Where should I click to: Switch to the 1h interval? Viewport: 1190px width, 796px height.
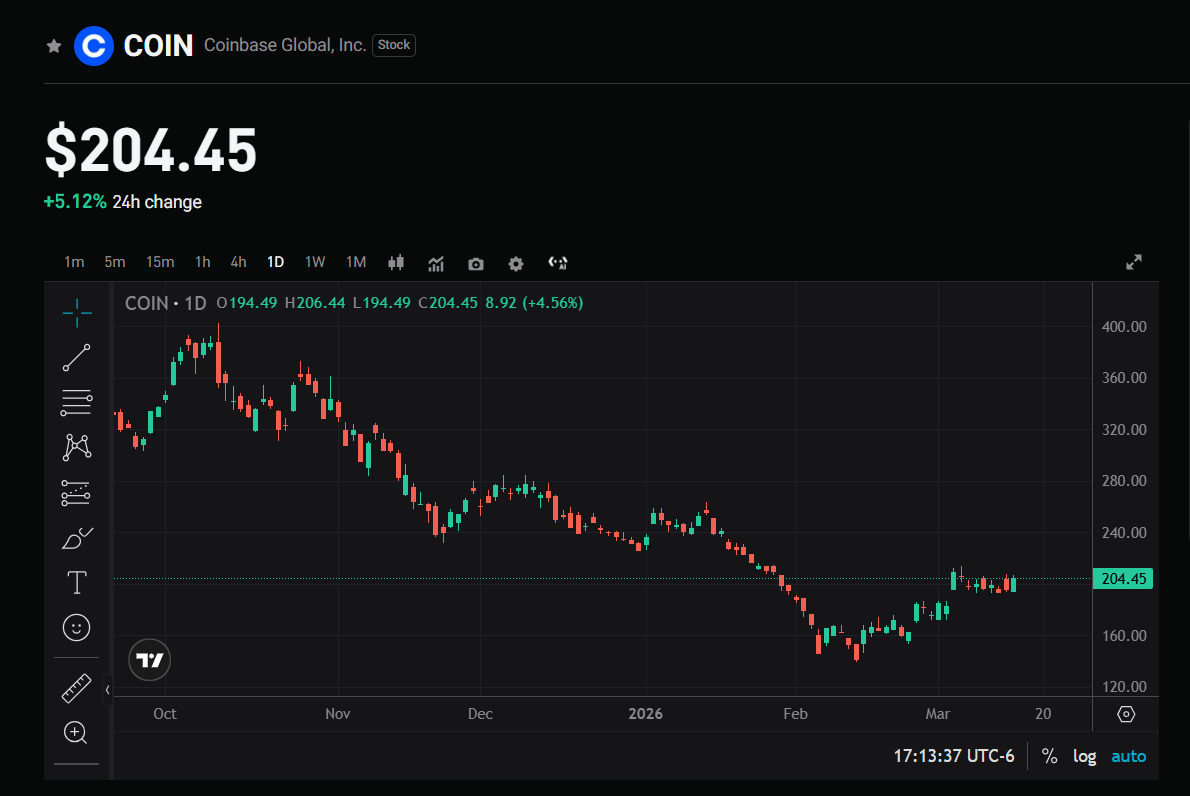coord(203,262)
